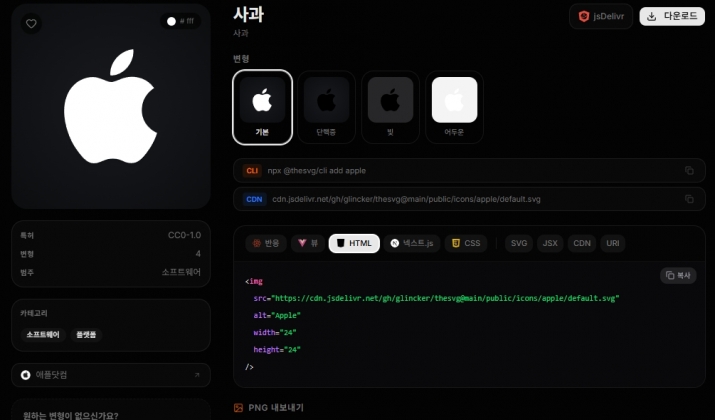
Task: Copy the CDN URL line
Action: (x=689, y=199)
